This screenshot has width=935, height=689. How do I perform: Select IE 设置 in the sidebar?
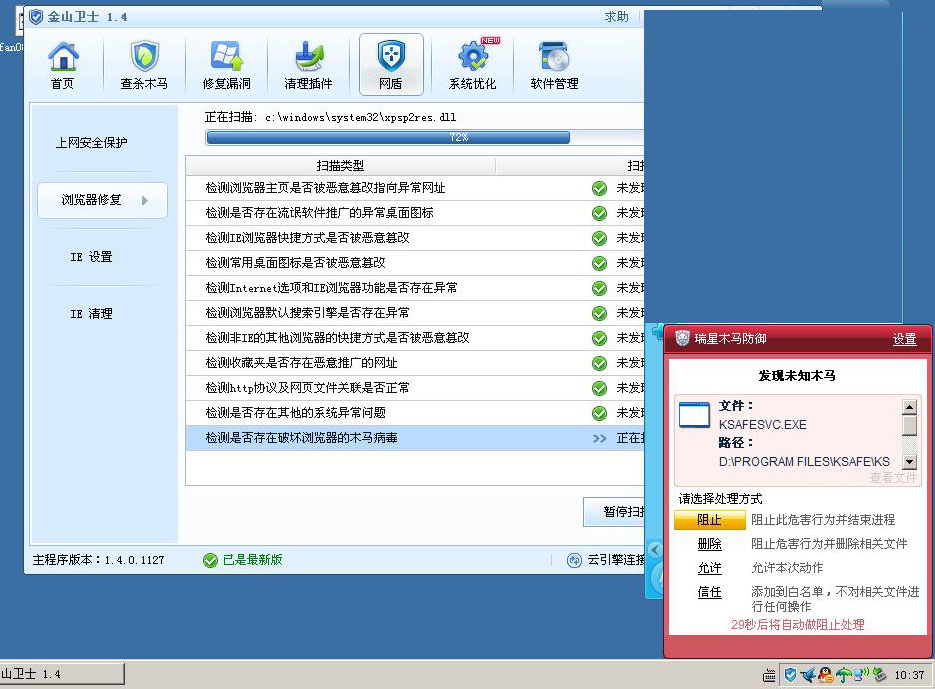tap(91, 257)
